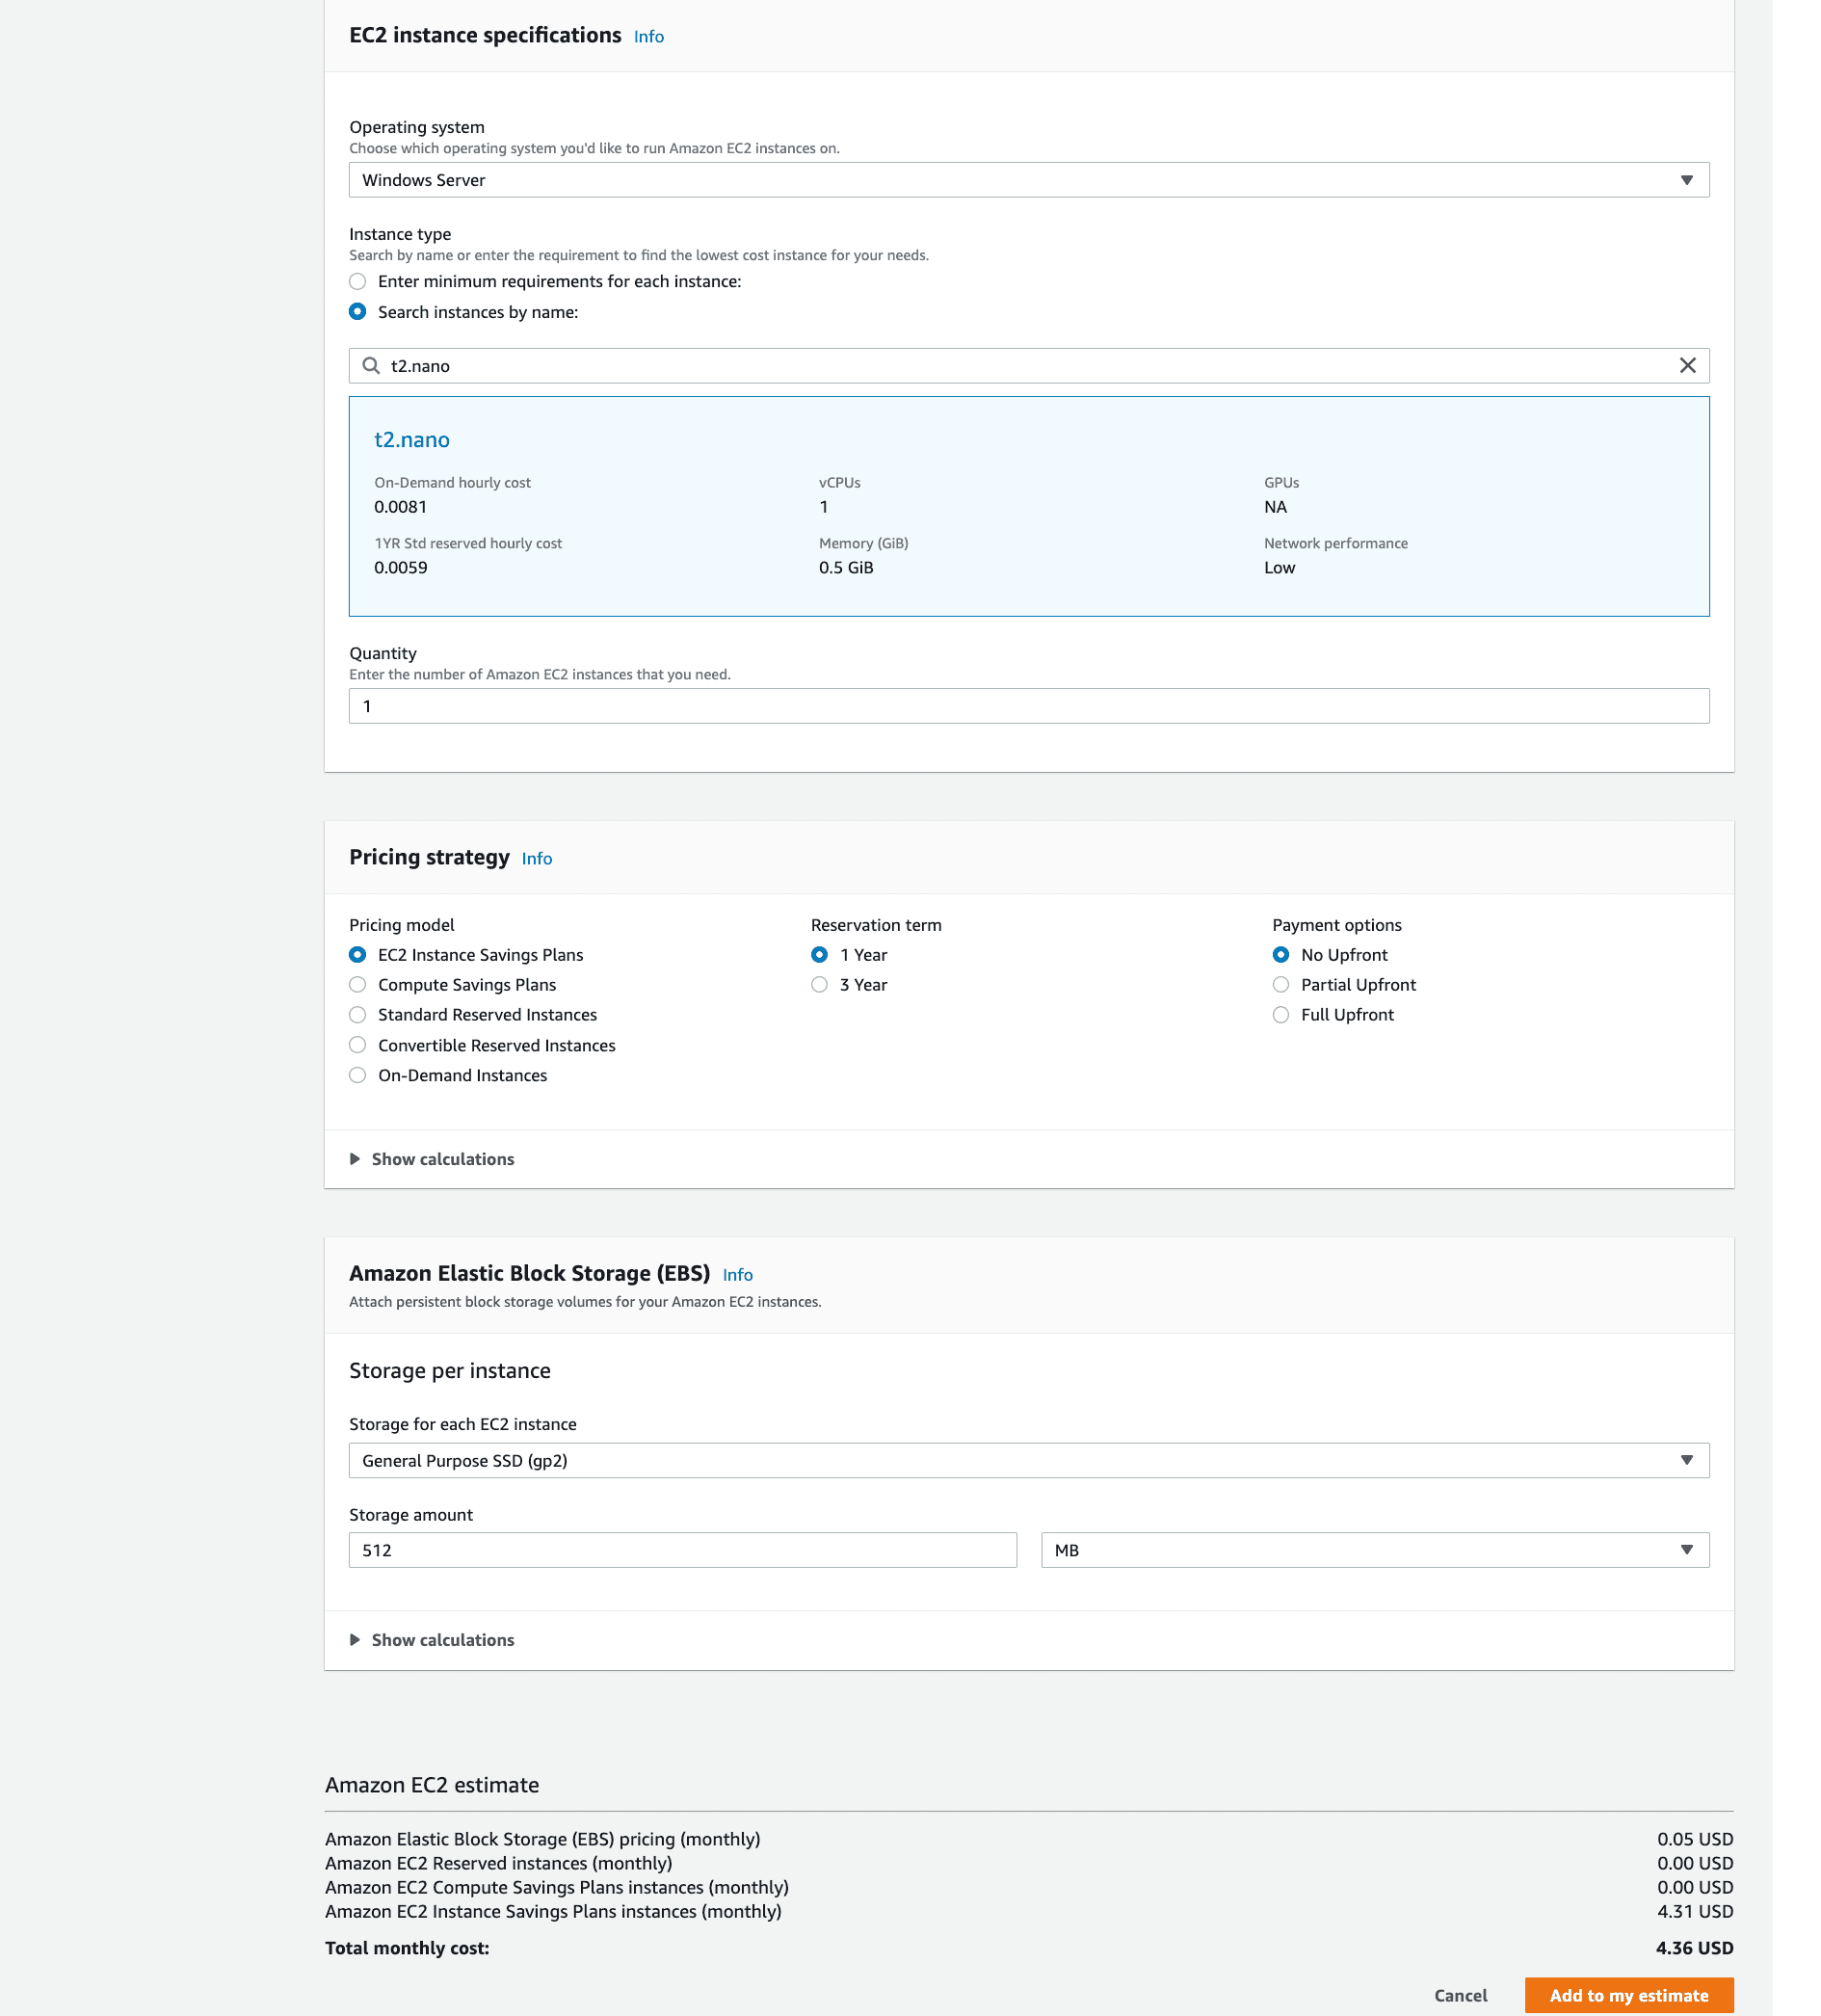1821x2016 pixels.
Task: Open the Operating system dropdown
Action: pyautogui.click(x=1029, y=180)
